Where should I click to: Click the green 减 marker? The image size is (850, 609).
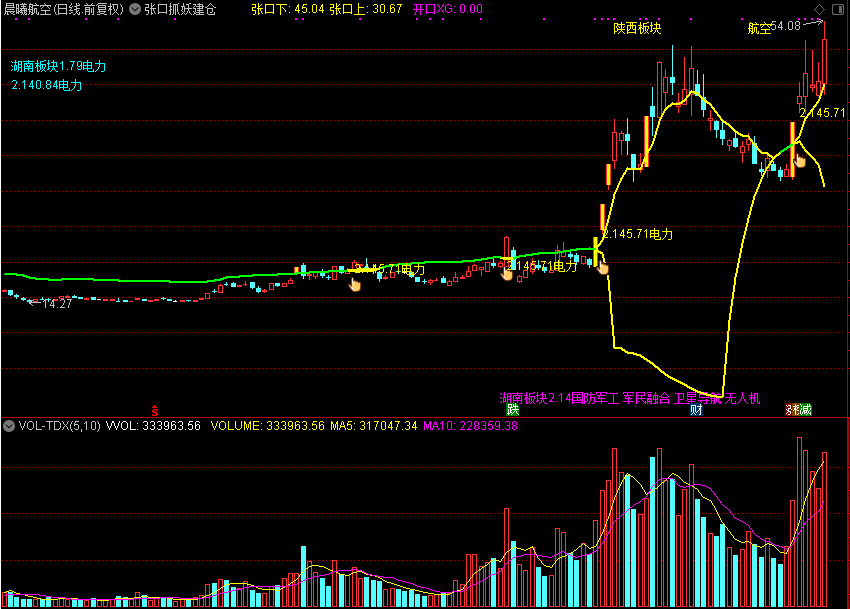click(x=806, y=409)
